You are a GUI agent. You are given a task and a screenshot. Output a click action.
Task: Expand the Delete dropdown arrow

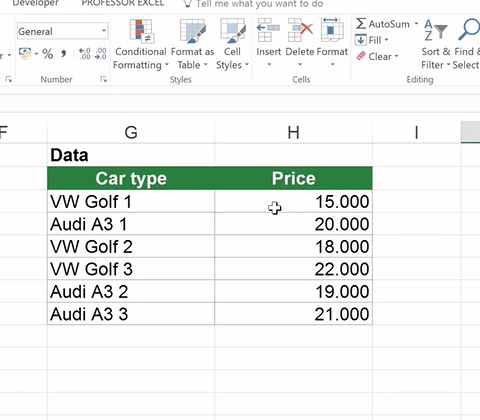[x=300, y=64]
